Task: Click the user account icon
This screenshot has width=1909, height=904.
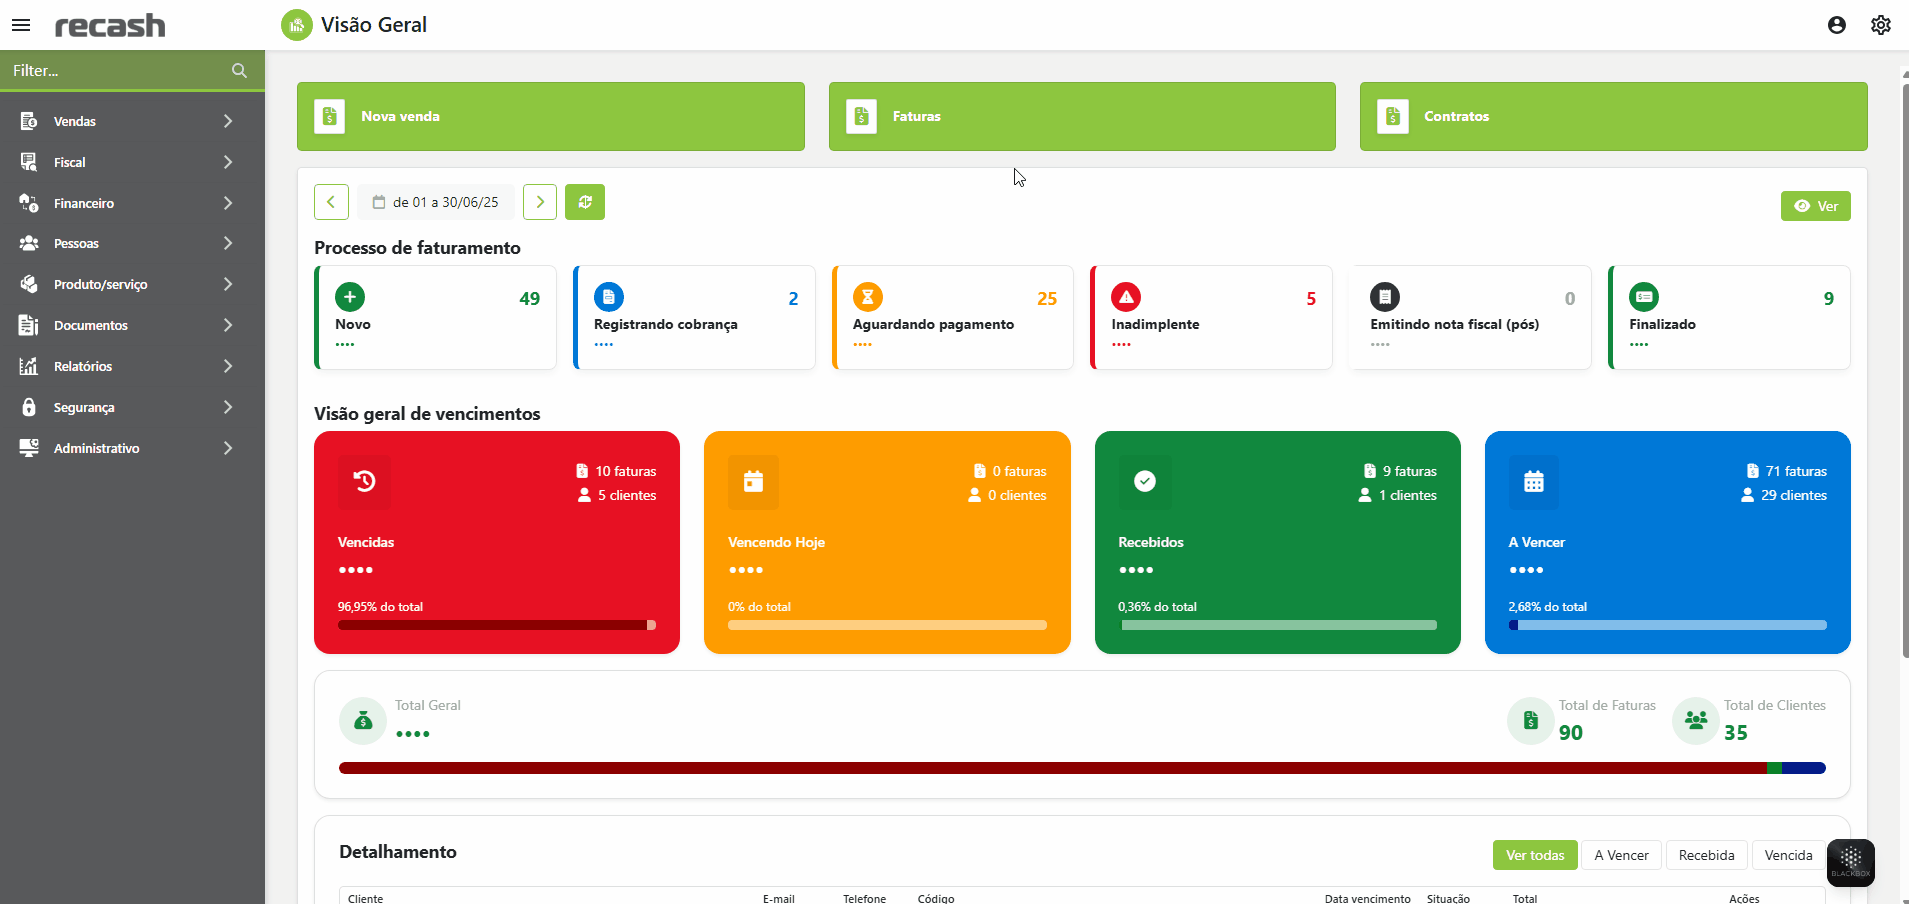Action: pyautogui.click(x=1836, y=25)
